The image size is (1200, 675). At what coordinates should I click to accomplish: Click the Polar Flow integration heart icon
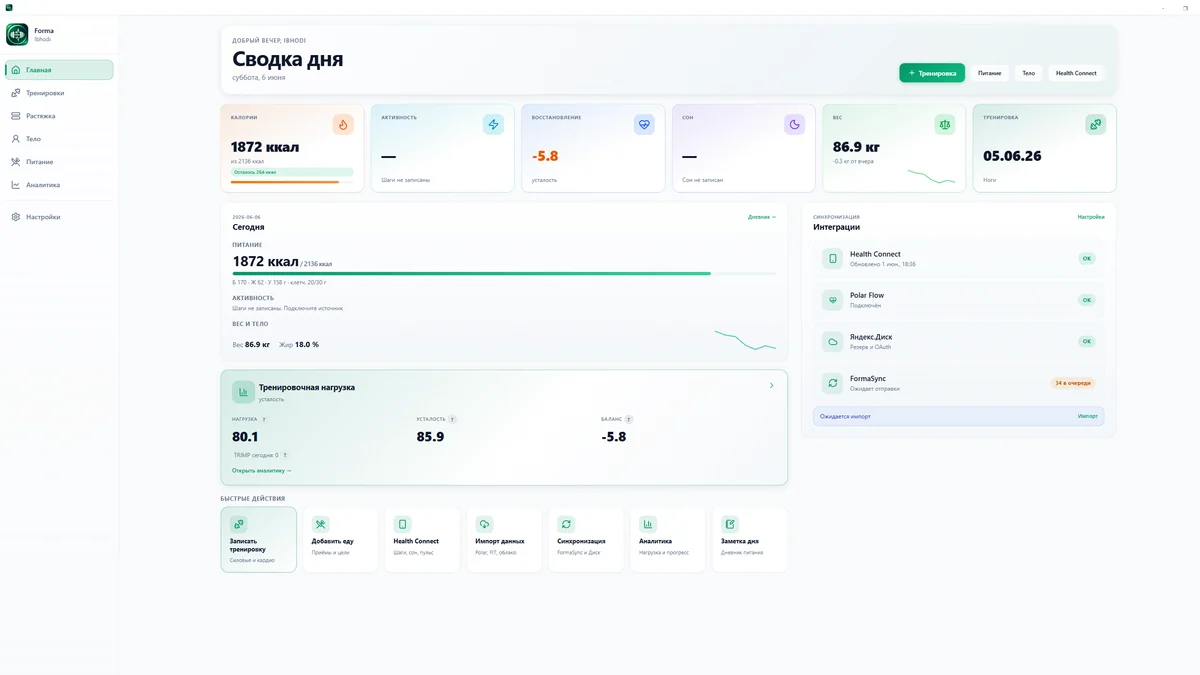[x=832, y=300]
